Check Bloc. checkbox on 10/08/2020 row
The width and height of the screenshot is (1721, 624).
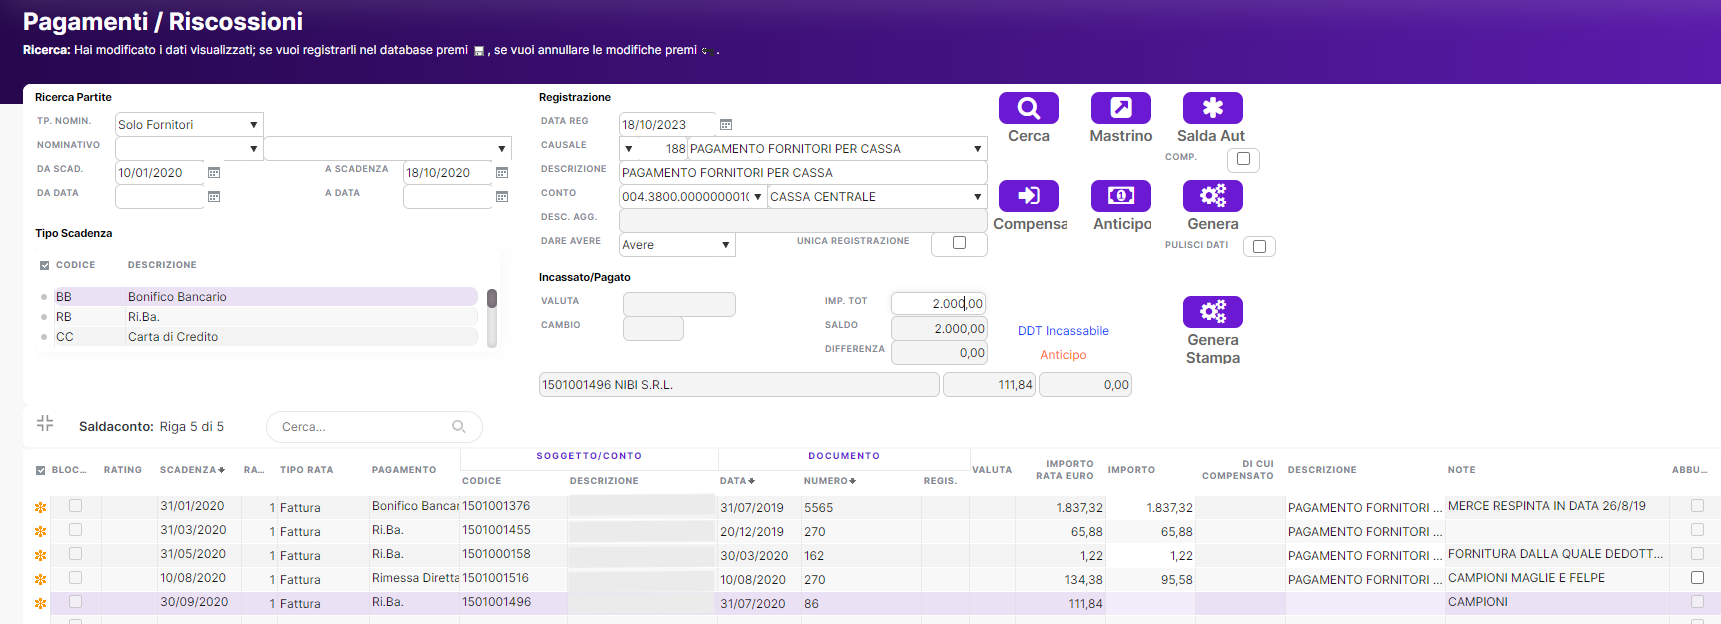click(x=75, y=578)
